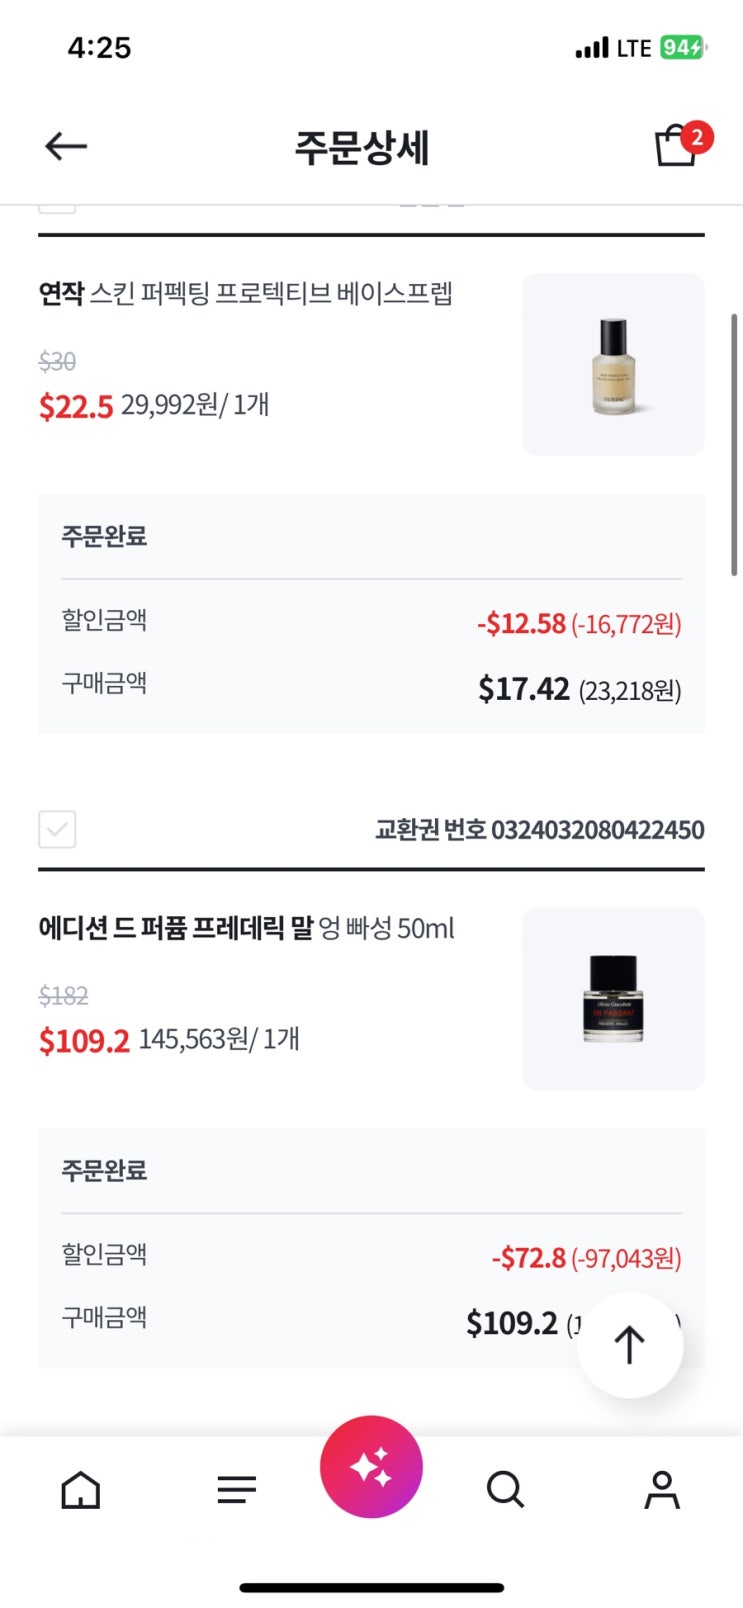Open the search tab
Image resolution: width=743 pixels, height=1608 pixels.
pos(505,1489)
